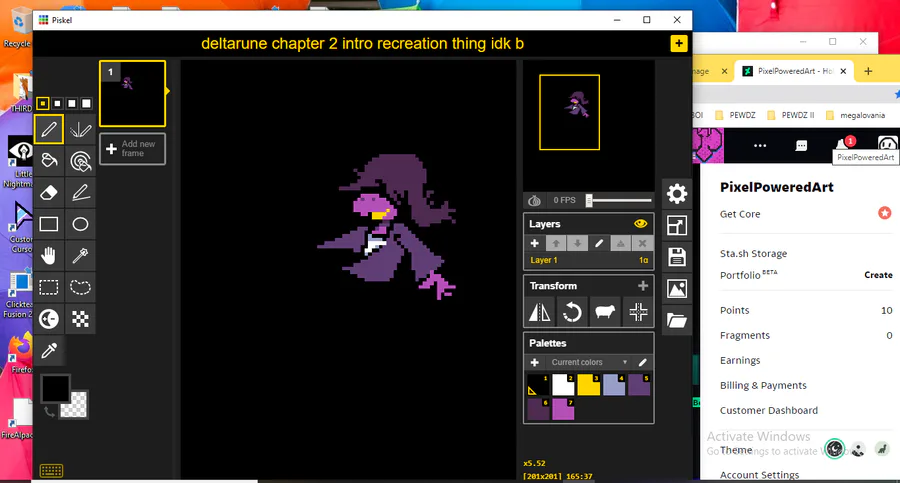Open the Save floppy disk panel

677,257
